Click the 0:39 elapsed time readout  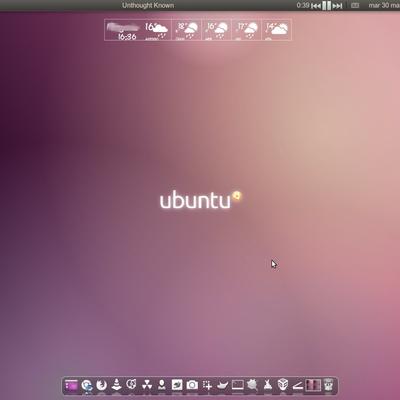pos(303,5)
